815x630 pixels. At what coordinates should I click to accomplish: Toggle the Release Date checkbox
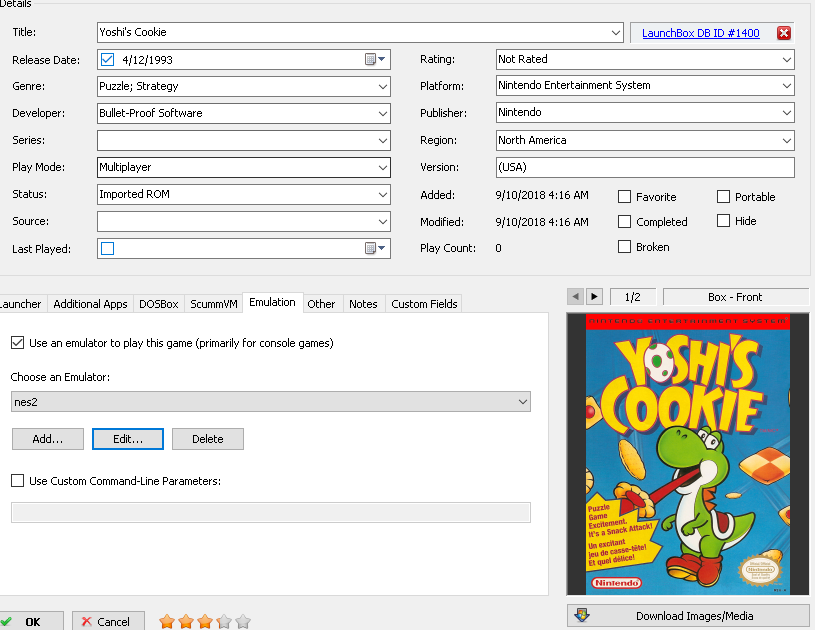(x=108, y=59)
